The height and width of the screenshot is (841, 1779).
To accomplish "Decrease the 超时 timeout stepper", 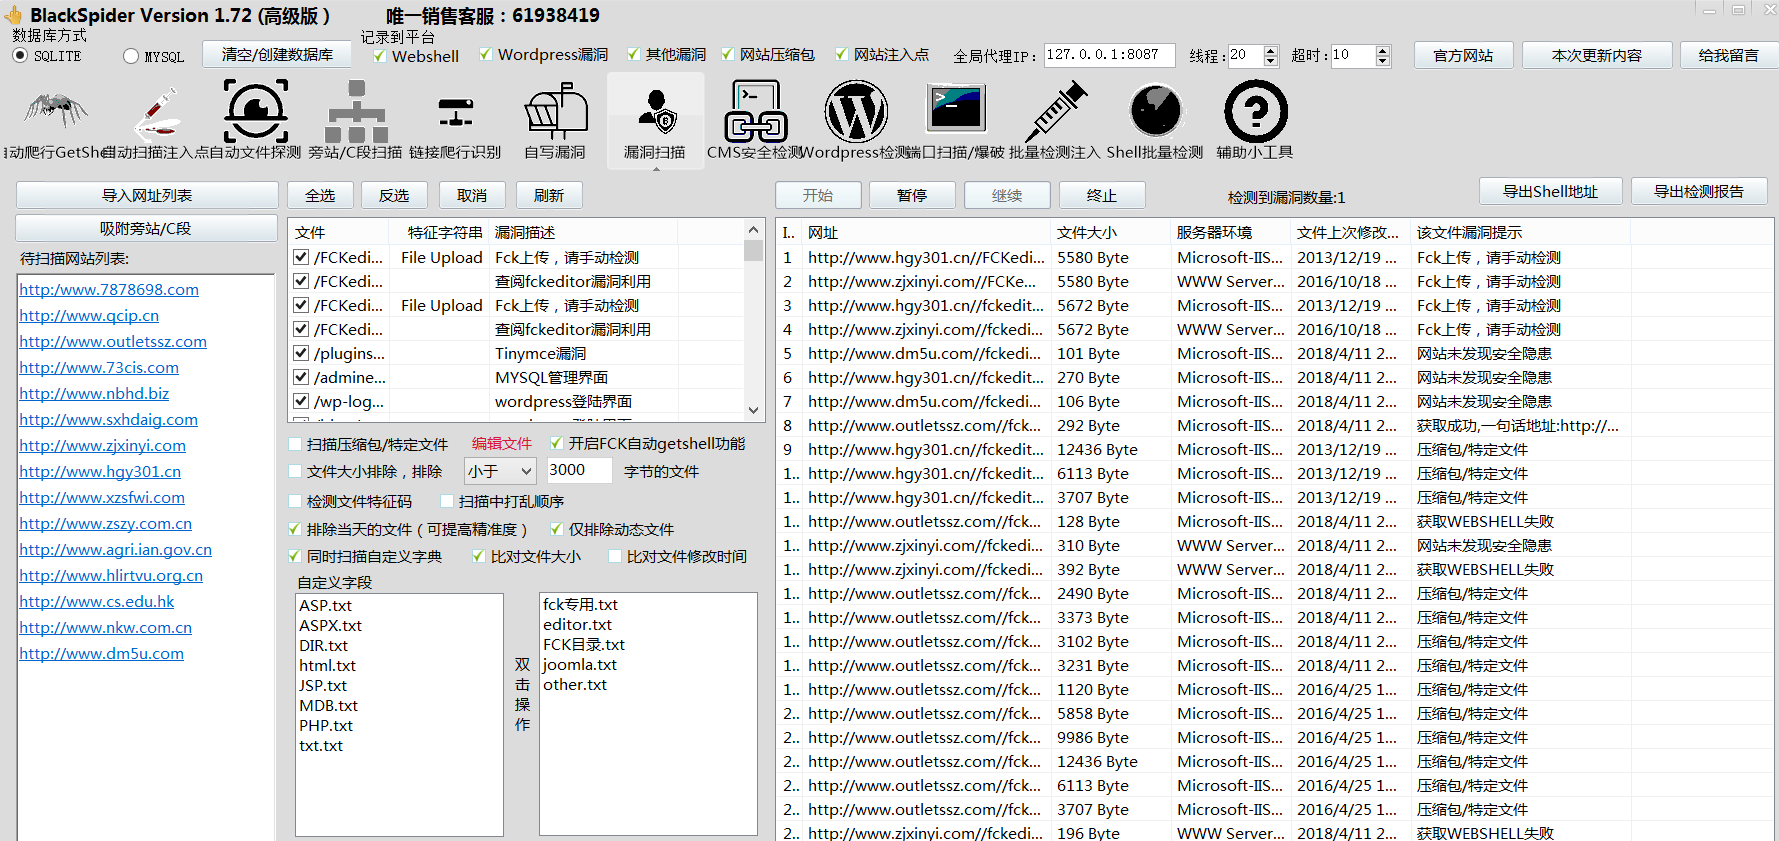I will click(x=1383, y=61).
